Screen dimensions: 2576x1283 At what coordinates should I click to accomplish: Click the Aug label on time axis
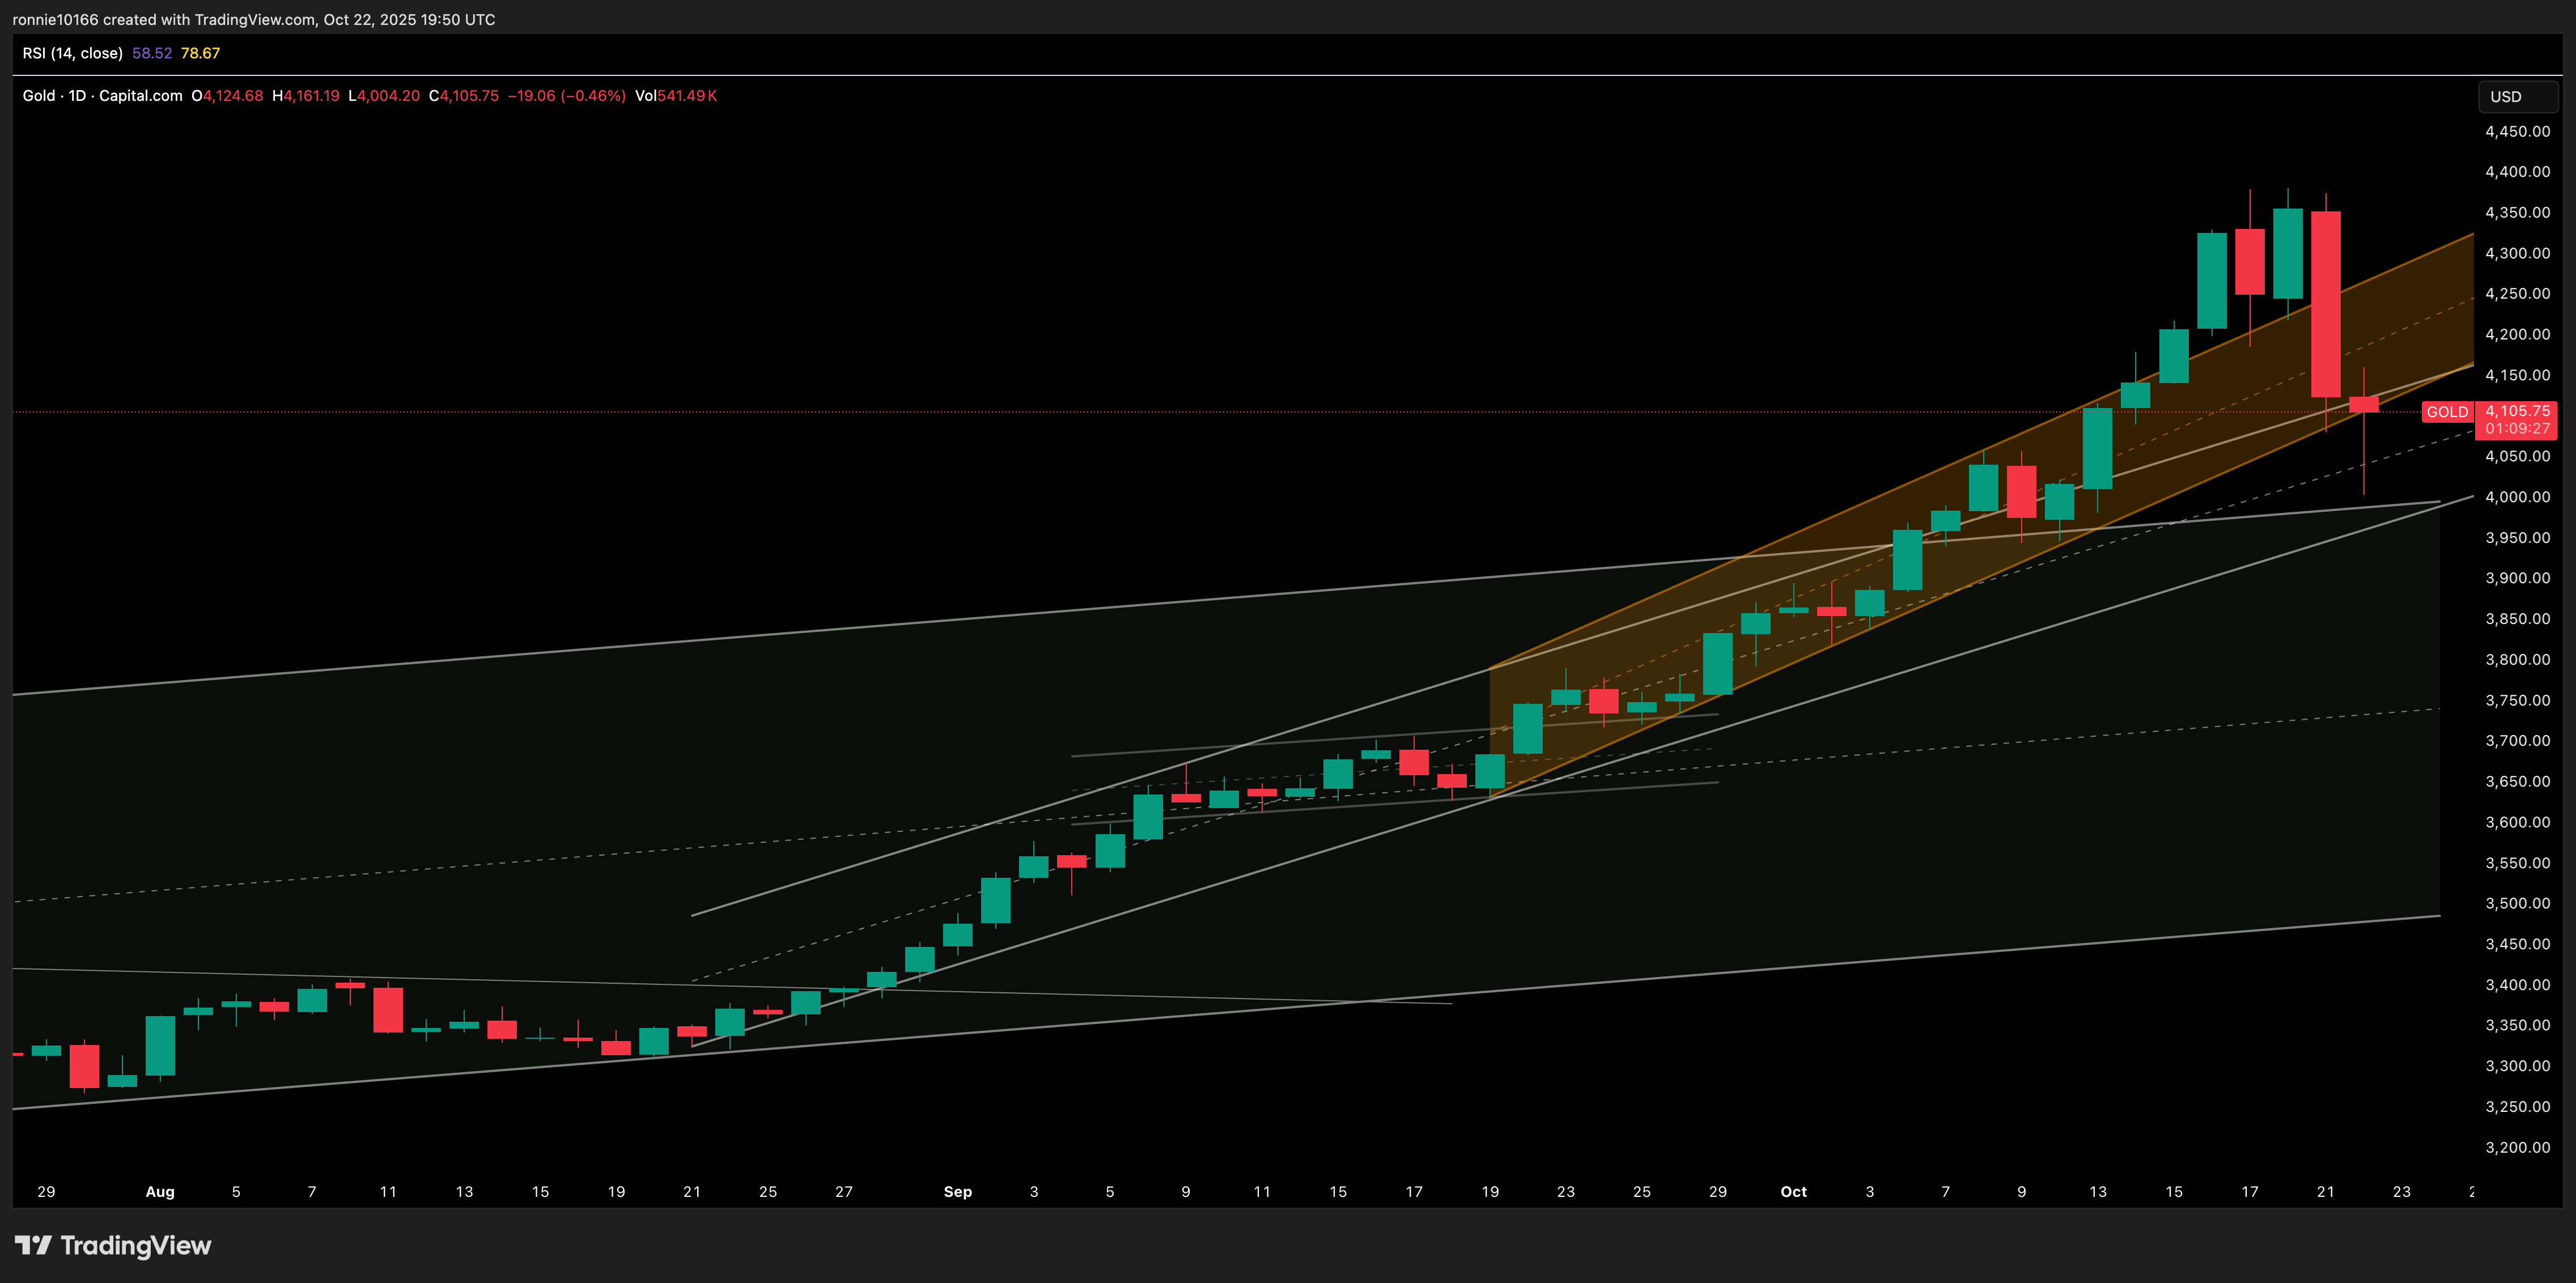[x=160, y=1191]
